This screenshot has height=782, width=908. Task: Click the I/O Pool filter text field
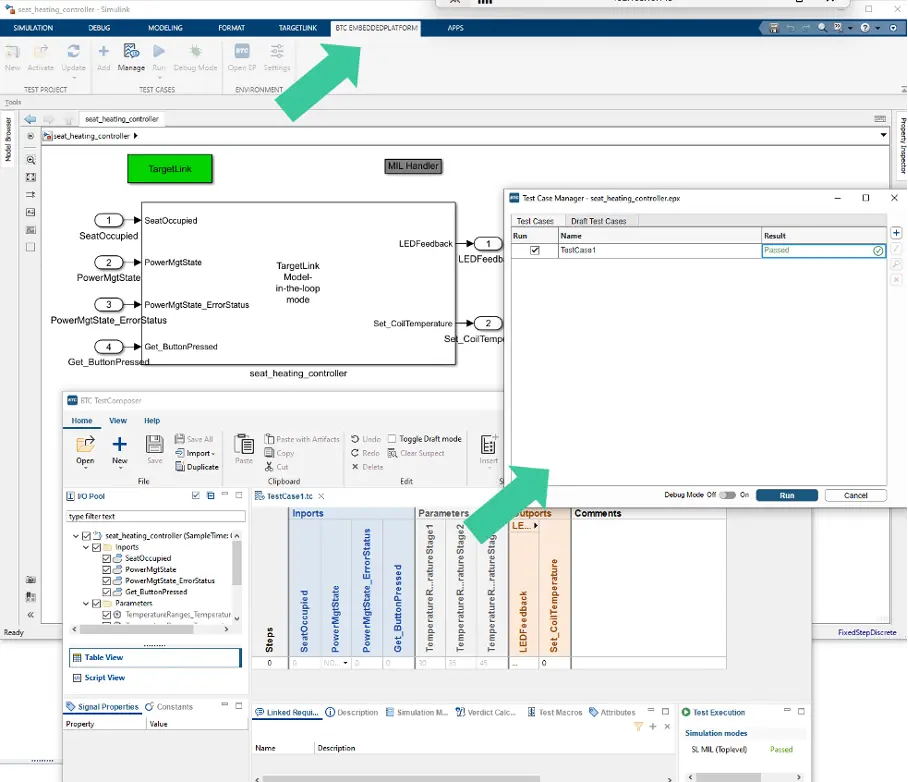[150, 516]
